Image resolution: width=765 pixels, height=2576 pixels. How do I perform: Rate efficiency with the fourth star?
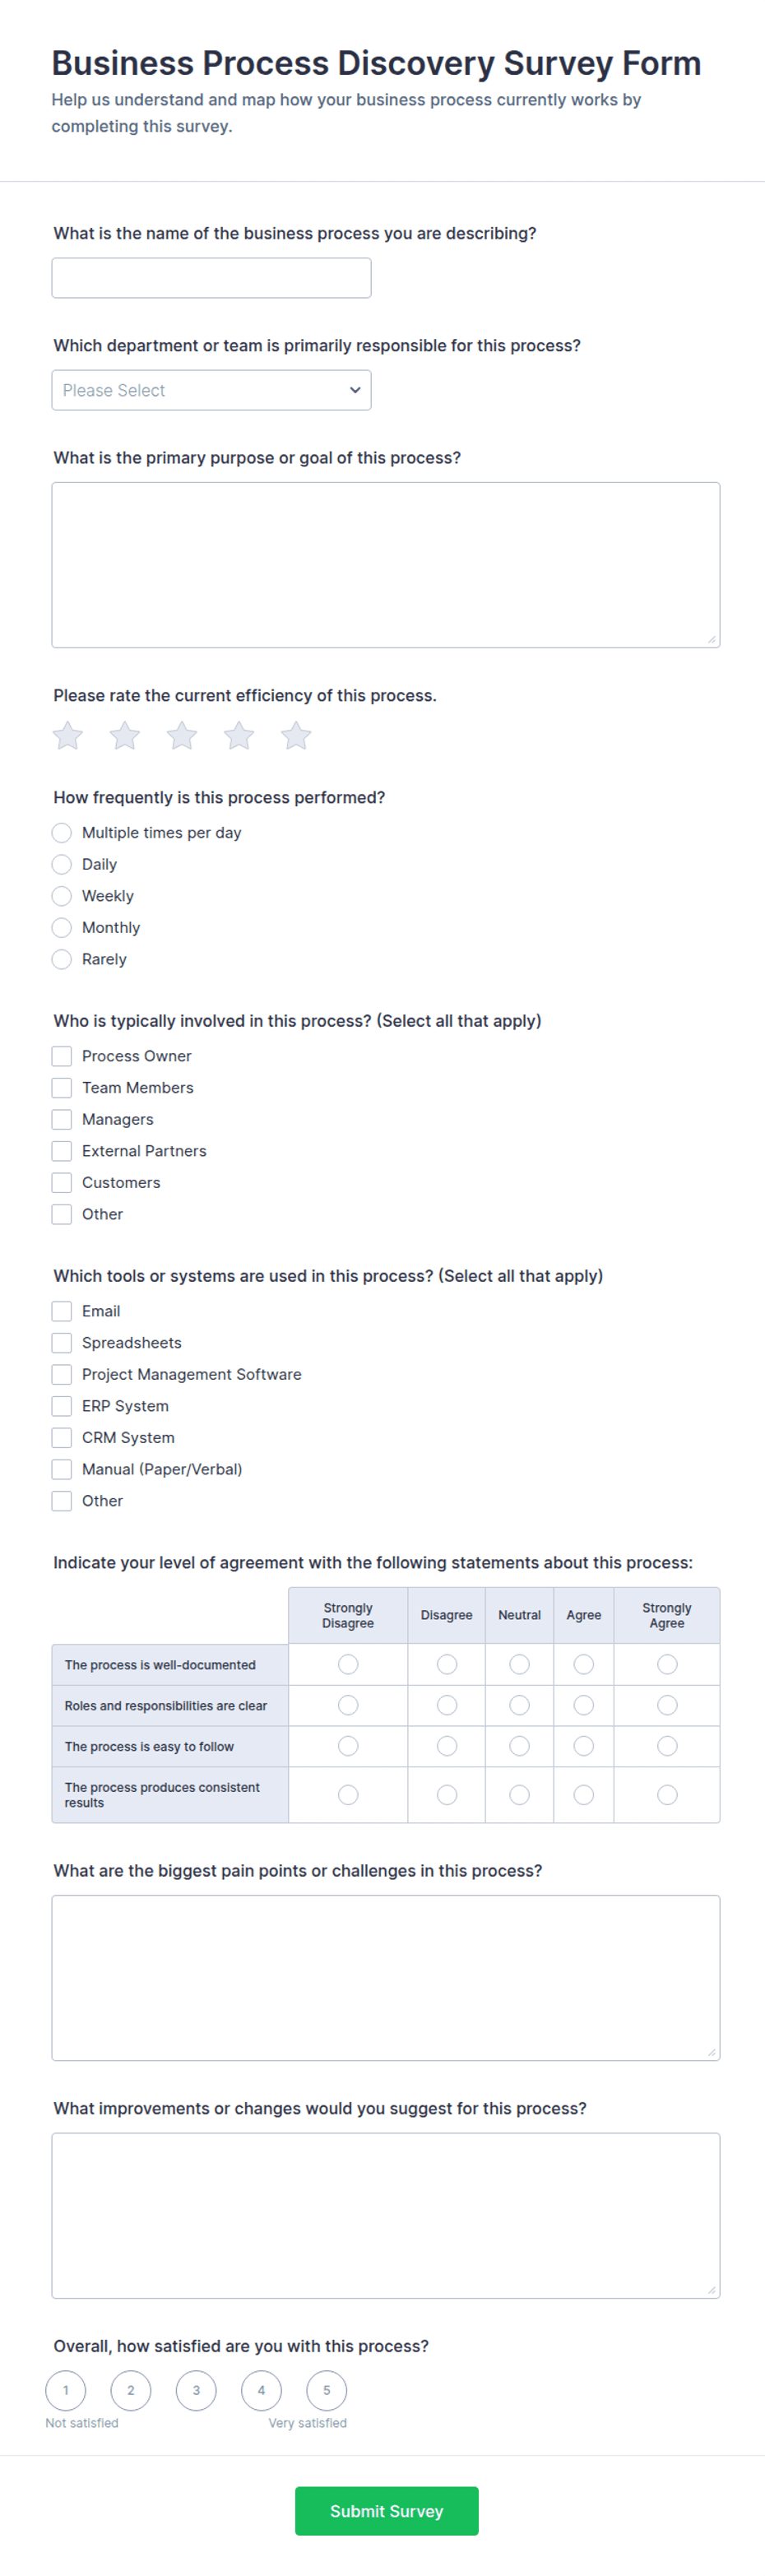[239, 736]
